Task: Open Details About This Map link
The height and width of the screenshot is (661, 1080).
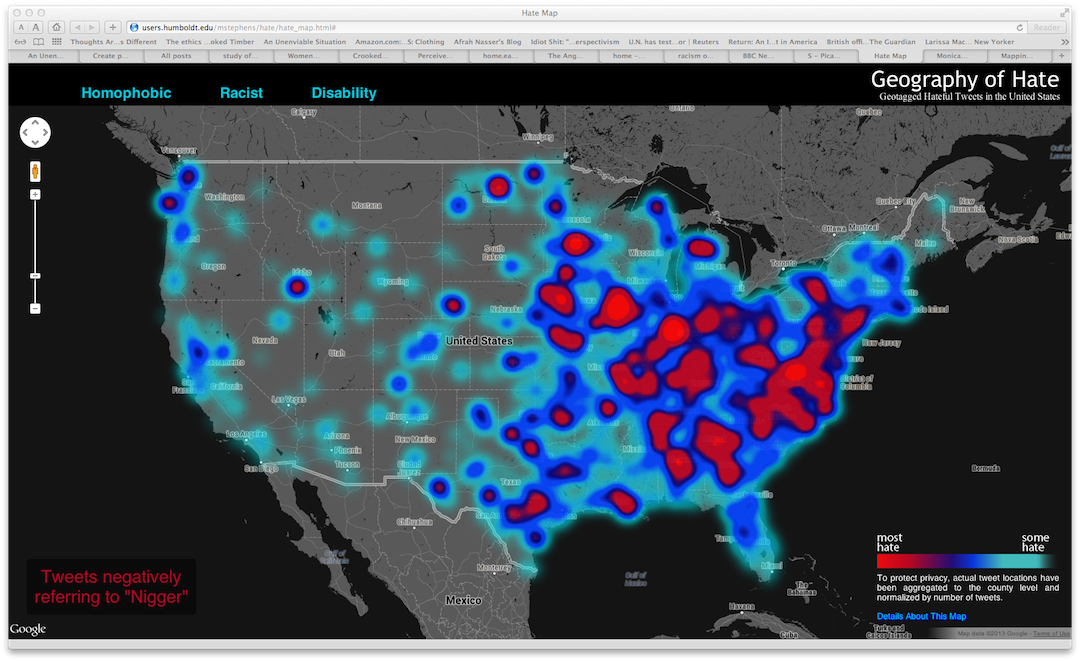Action: (921, 616)
